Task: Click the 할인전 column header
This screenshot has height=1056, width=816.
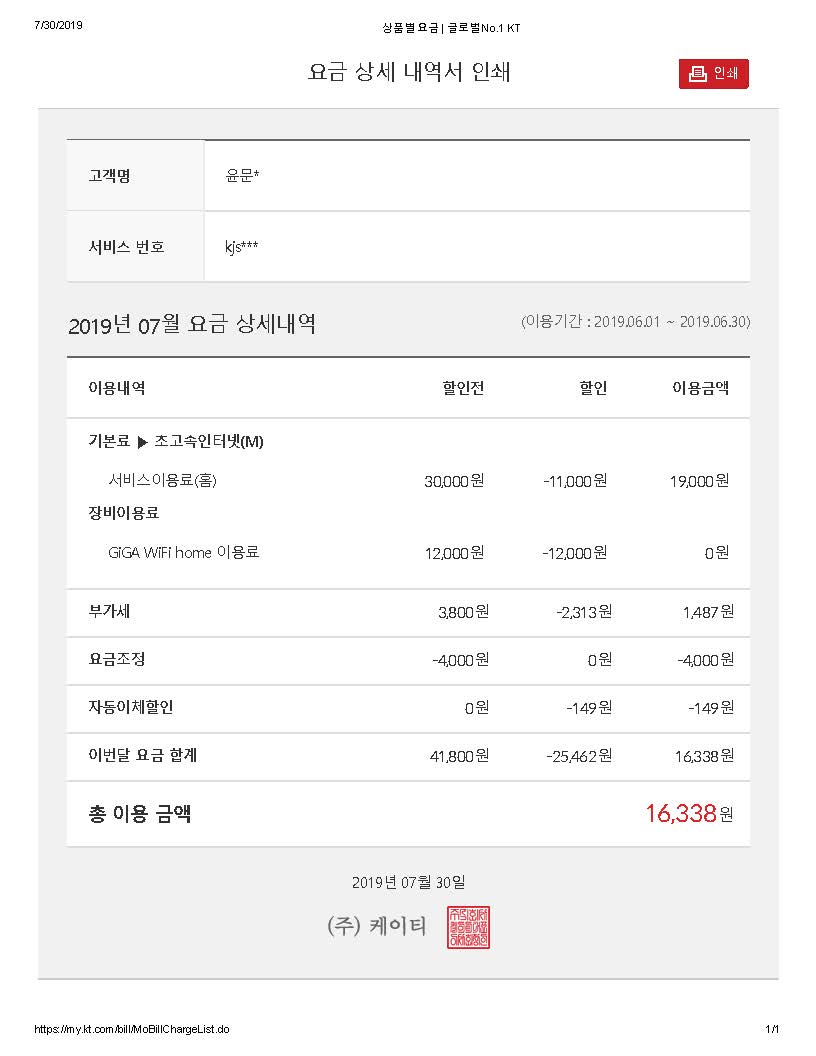Action: click(463, 388)
